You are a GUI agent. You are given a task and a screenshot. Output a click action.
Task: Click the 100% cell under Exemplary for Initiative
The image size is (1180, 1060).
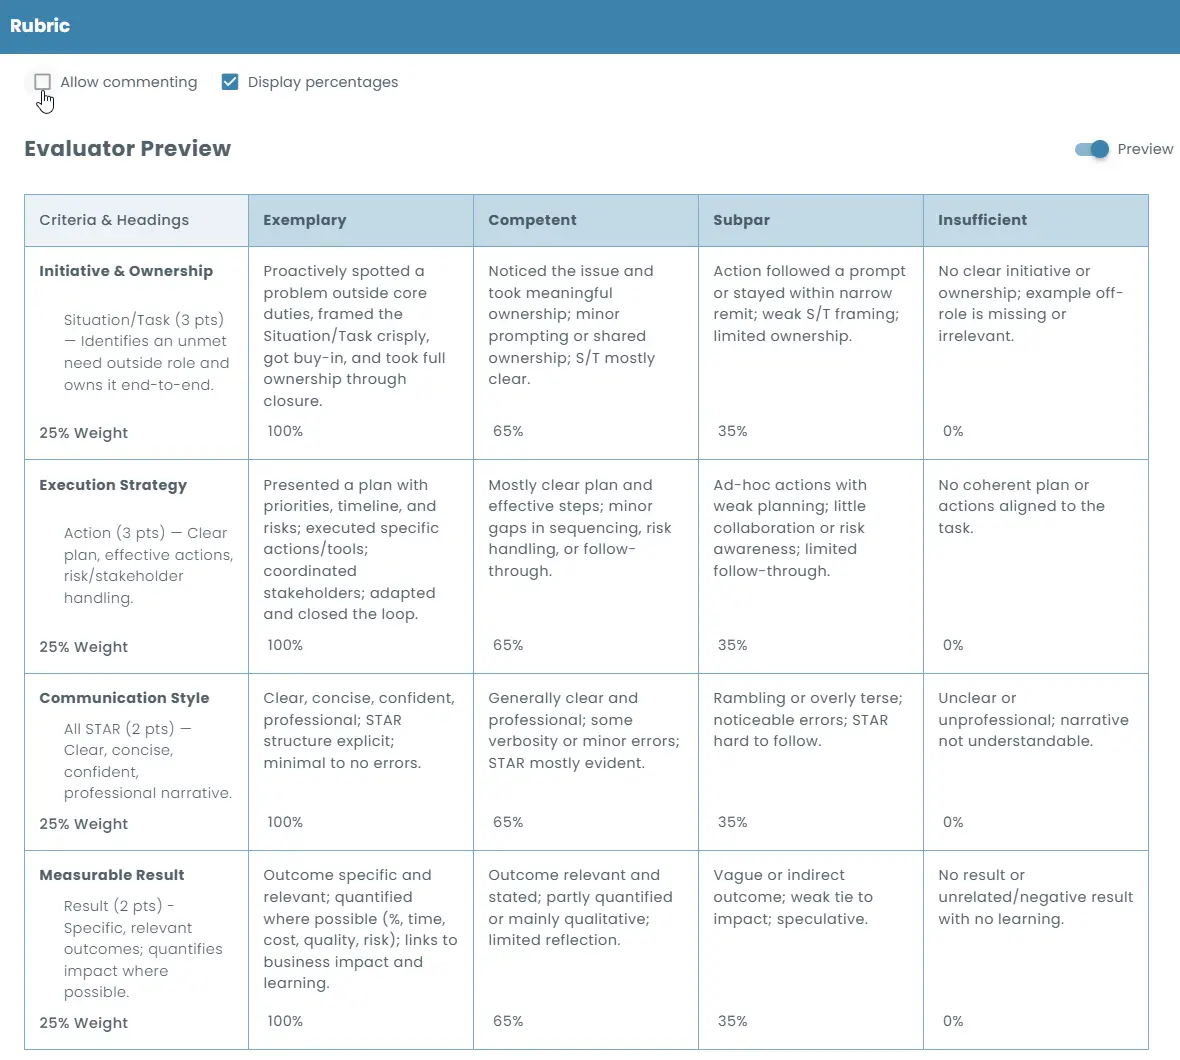(x=285, y=431)
